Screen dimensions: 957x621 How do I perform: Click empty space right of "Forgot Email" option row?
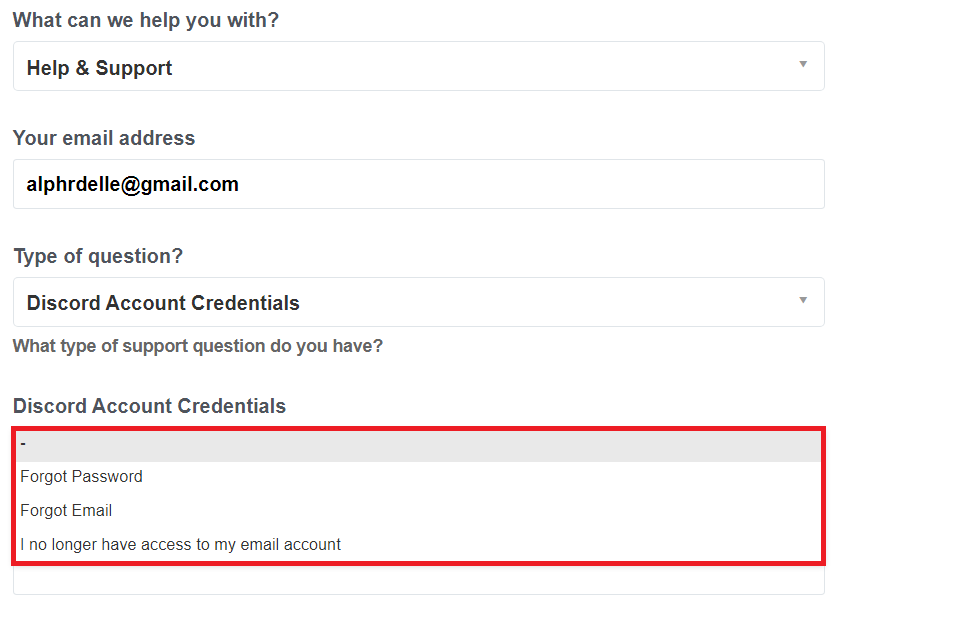(x=467, y=510)
